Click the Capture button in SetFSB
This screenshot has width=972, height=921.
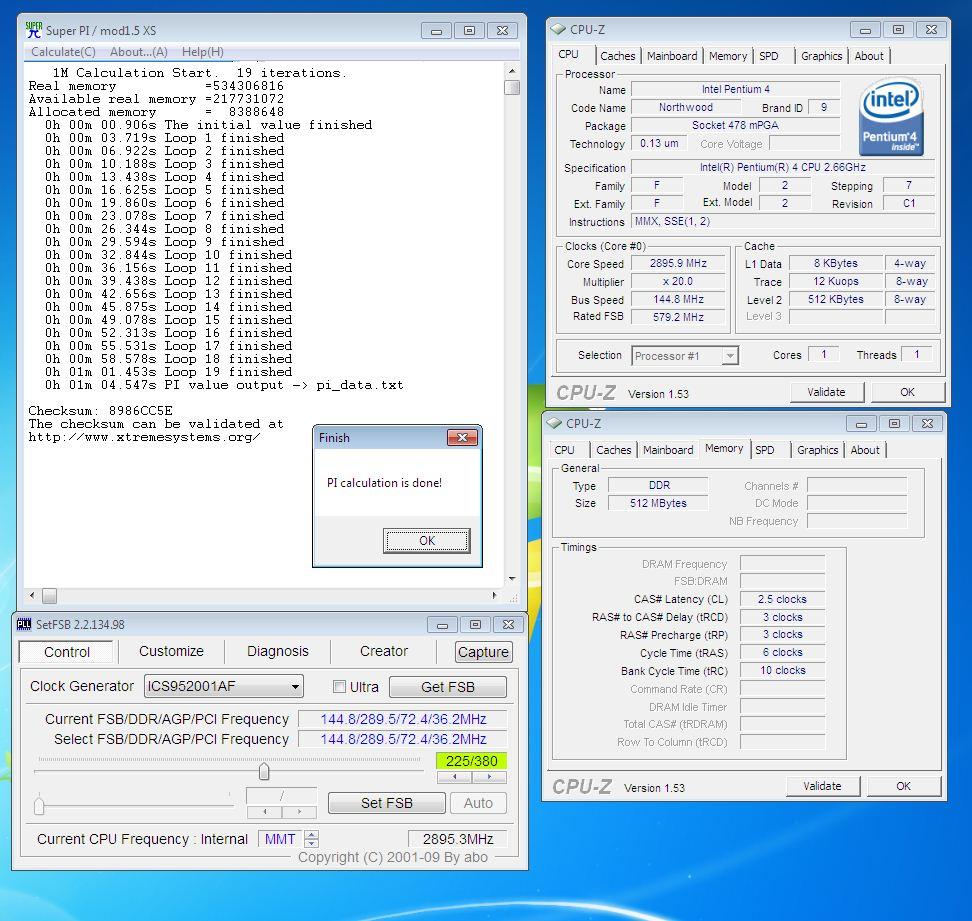[484, 652]
